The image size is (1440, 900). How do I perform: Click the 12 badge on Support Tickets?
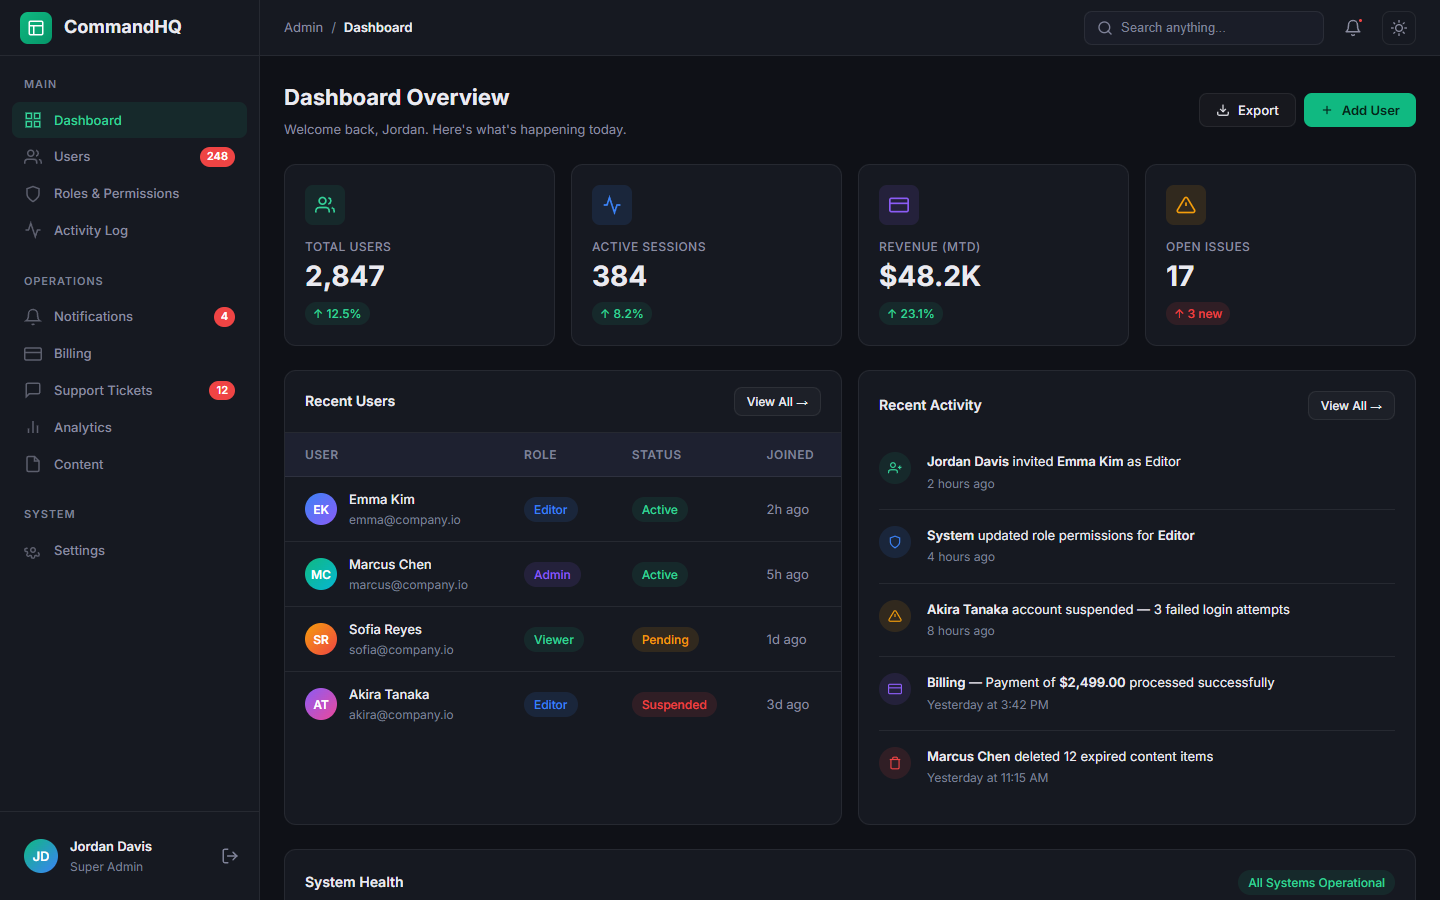coord(222,391)
